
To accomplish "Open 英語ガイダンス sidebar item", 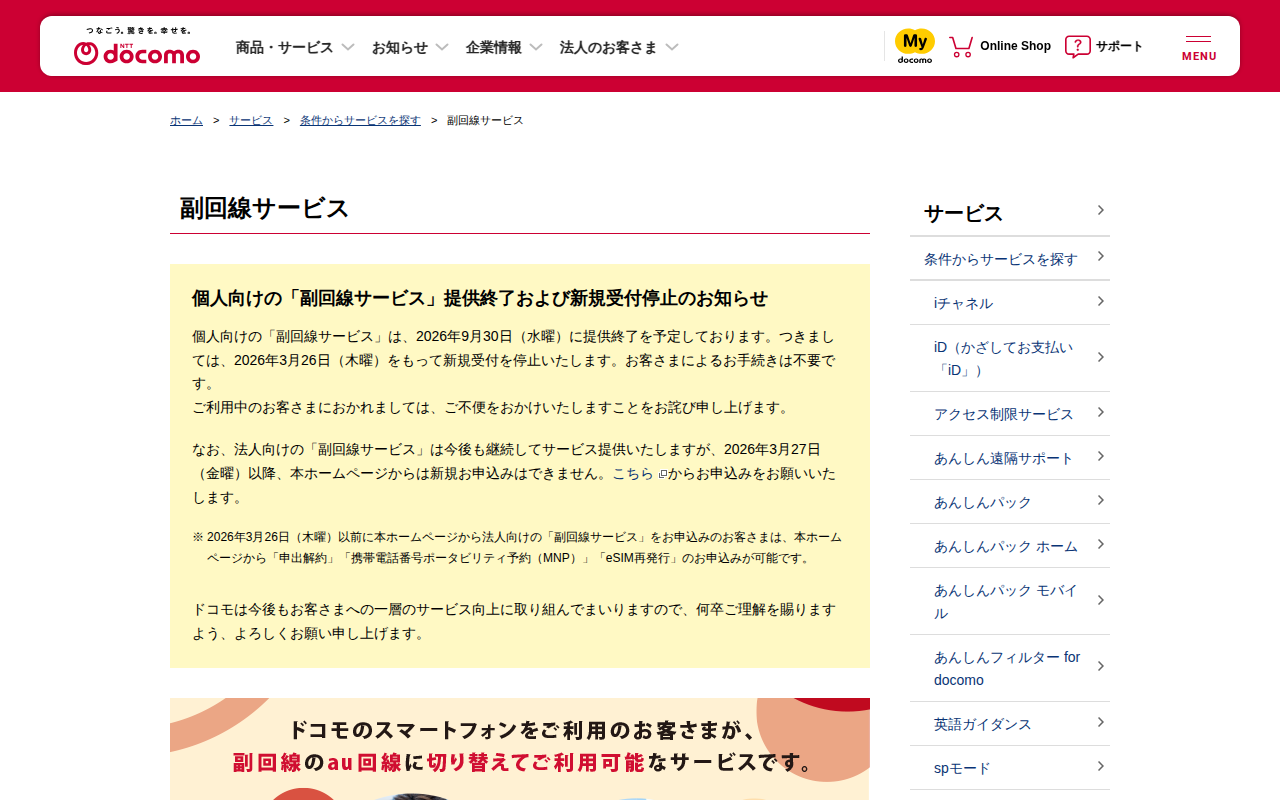I will tap(1010, 724).
